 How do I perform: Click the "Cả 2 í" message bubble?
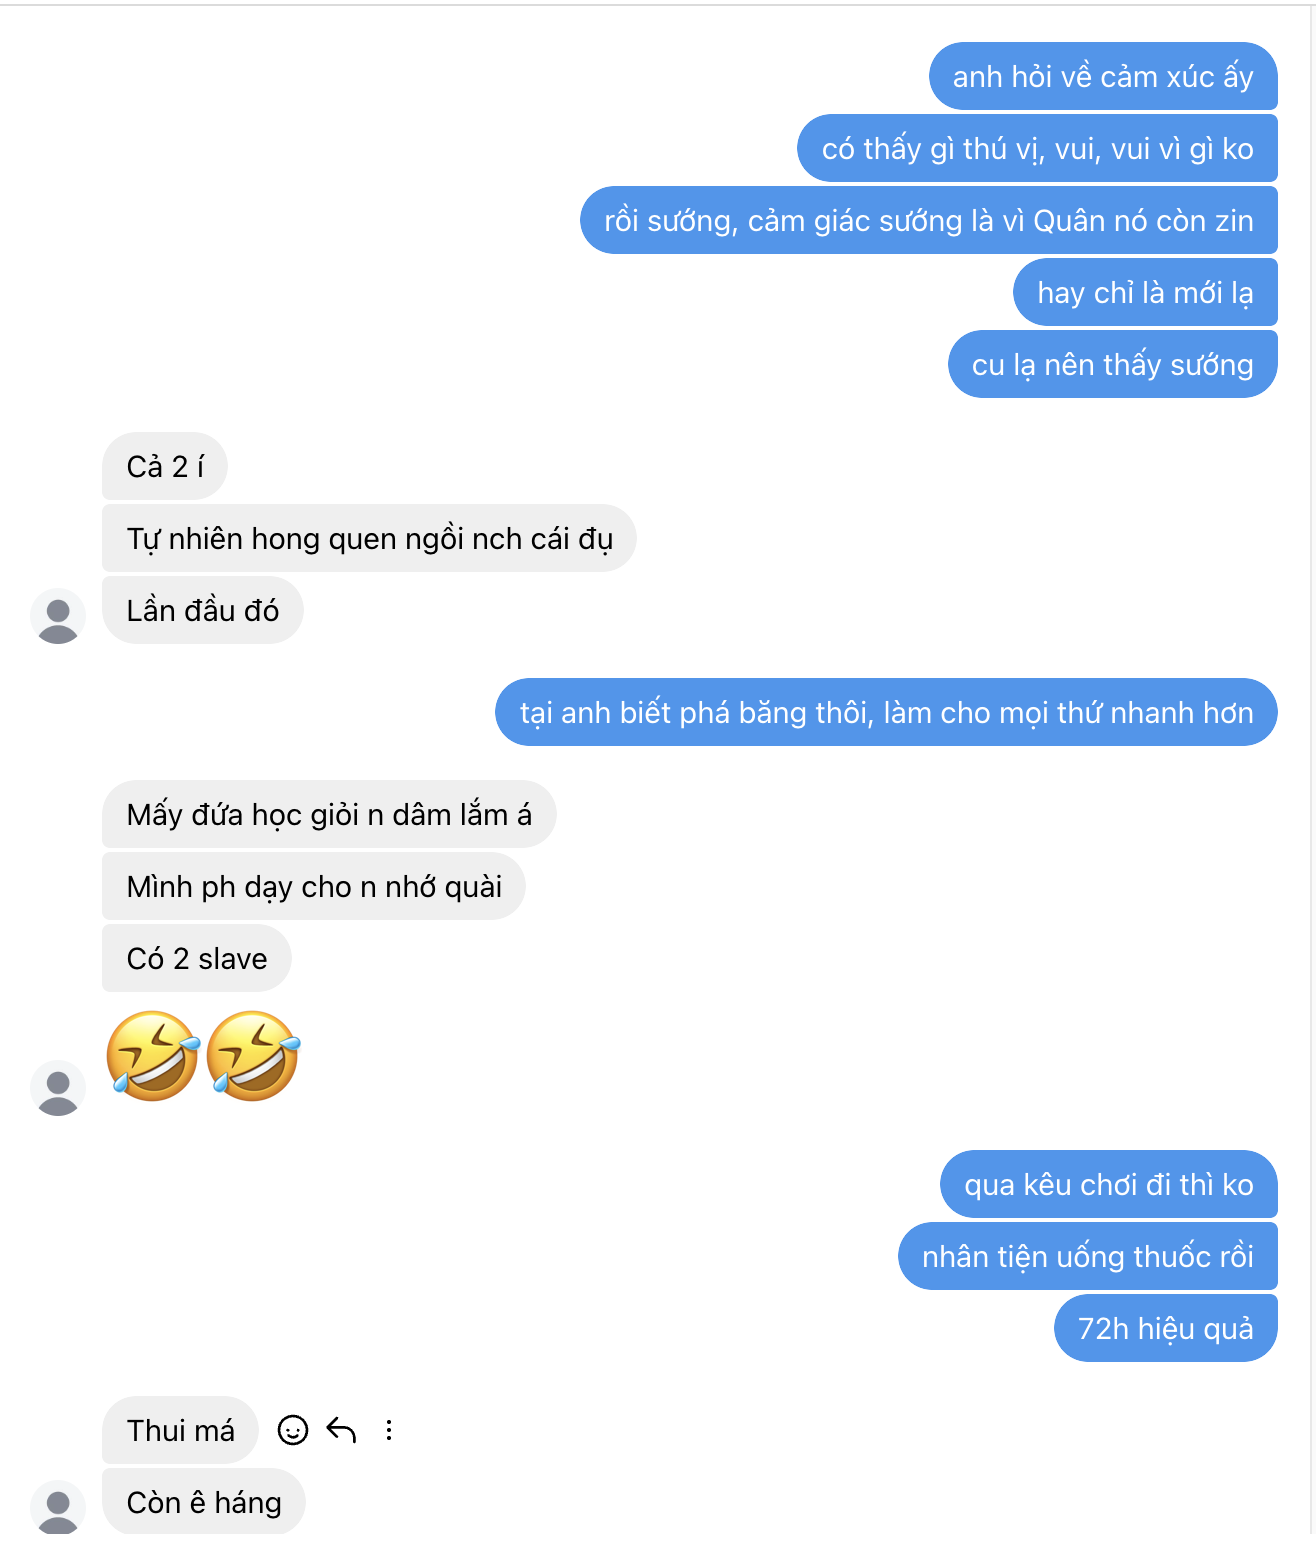[x=165, y=466]
